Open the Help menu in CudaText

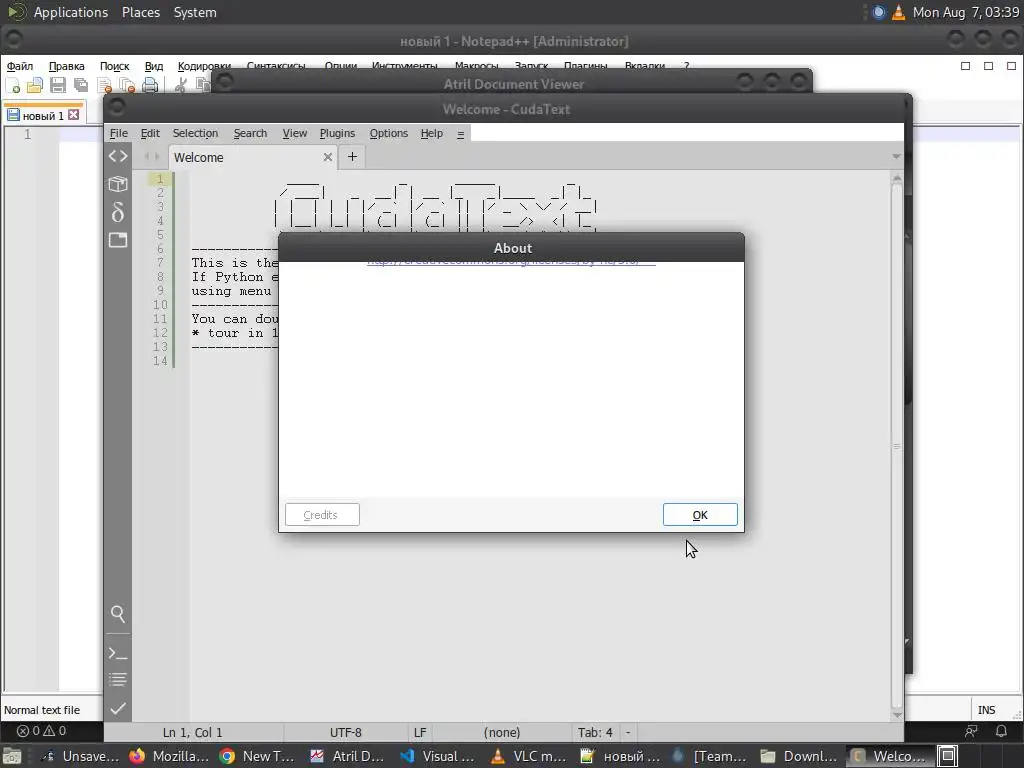point(432,133)
